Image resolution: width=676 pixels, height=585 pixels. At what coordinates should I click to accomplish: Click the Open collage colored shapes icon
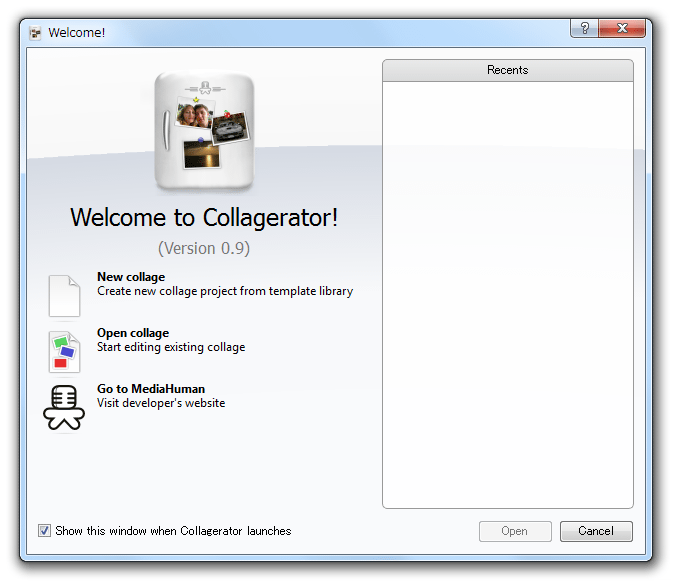[64, 352]
